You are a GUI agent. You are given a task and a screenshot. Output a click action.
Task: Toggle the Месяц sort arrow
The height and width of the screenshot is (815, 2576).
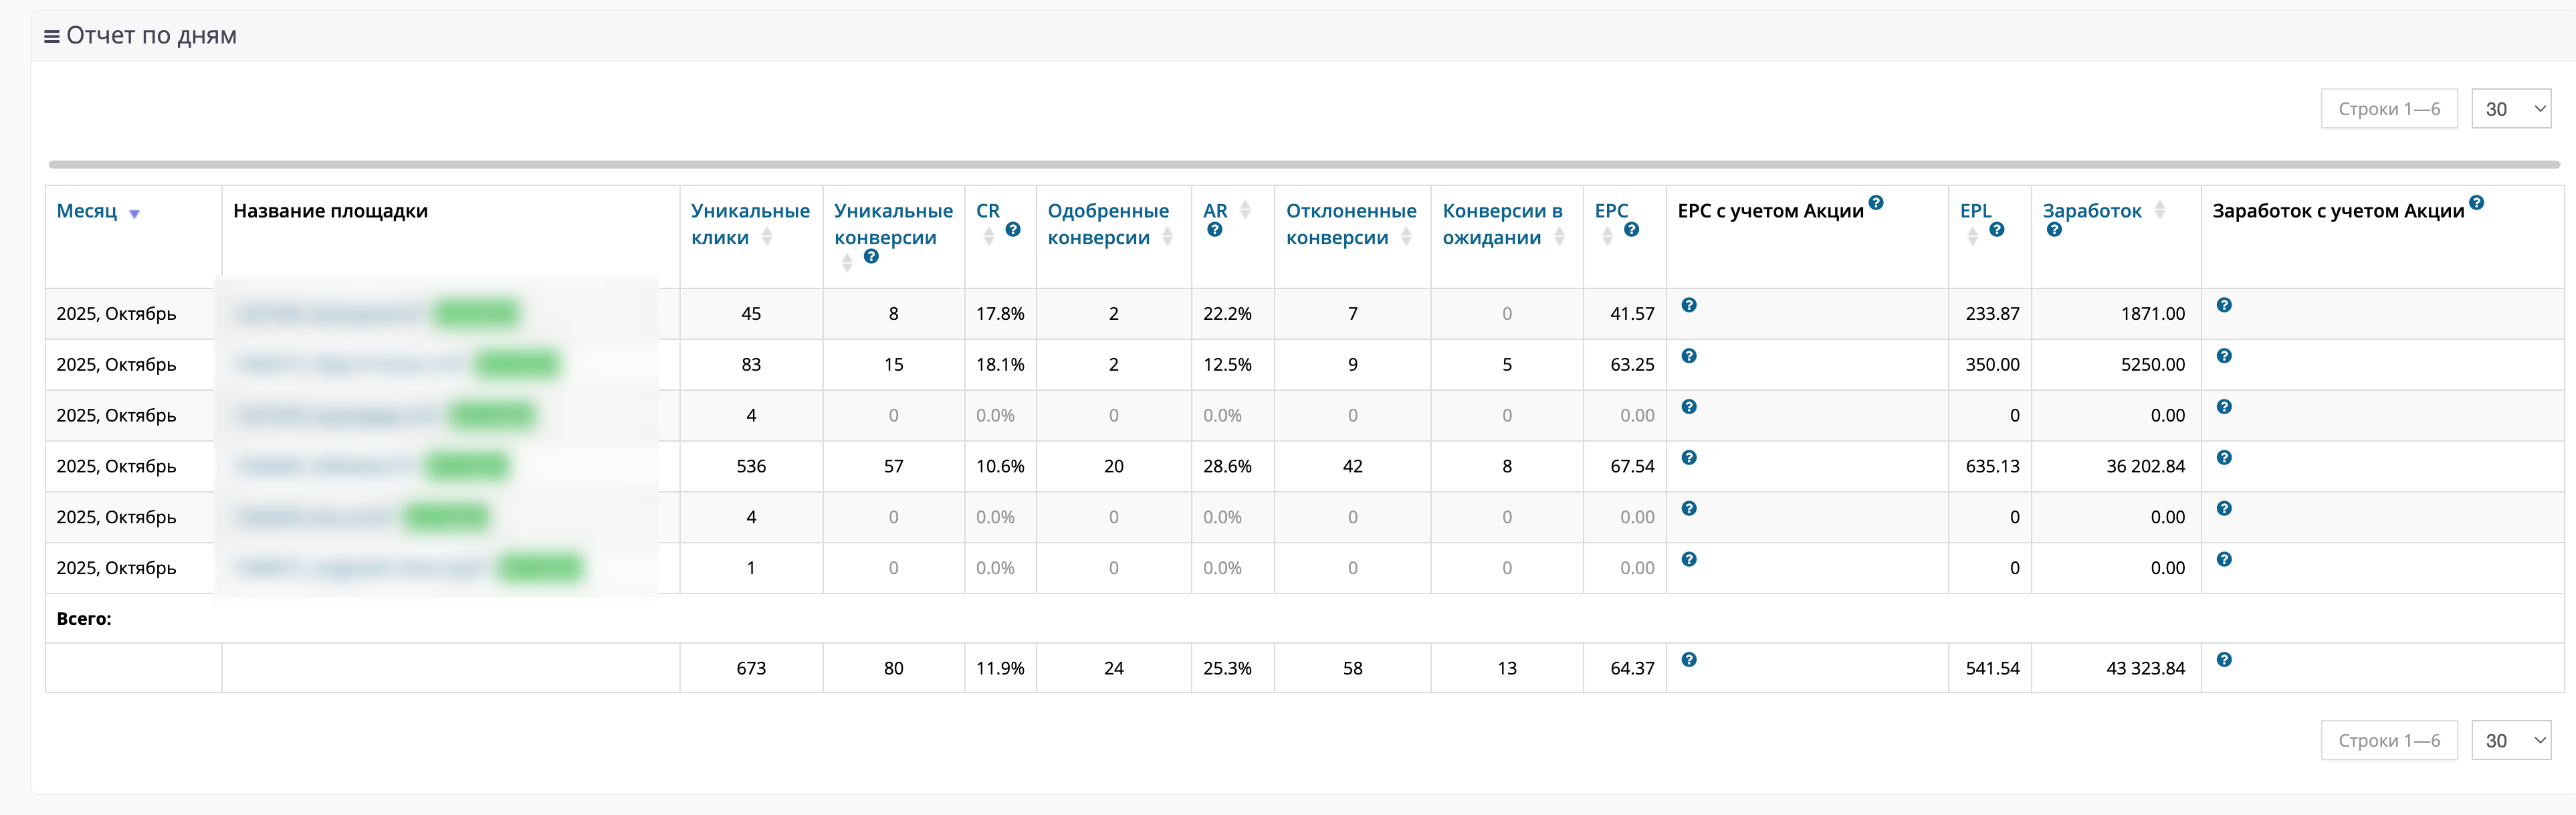134,214
